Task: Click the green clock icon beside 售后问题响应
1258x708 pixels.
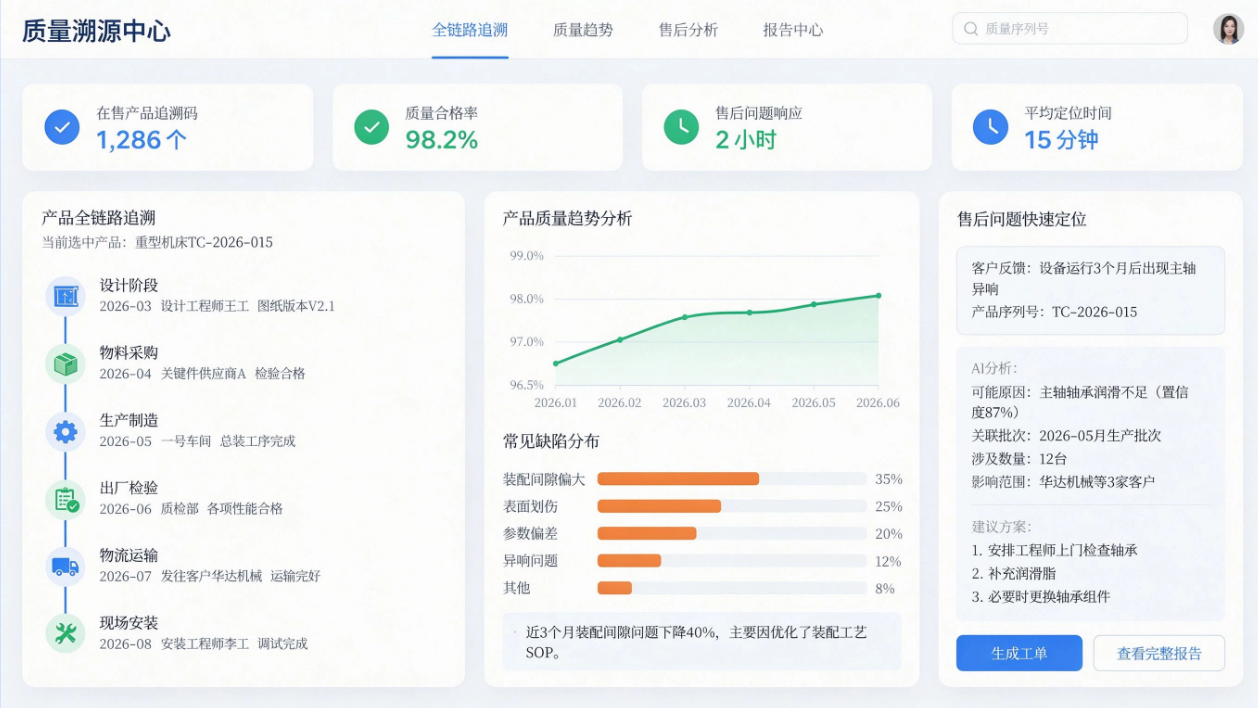Action: pos(682,127)
